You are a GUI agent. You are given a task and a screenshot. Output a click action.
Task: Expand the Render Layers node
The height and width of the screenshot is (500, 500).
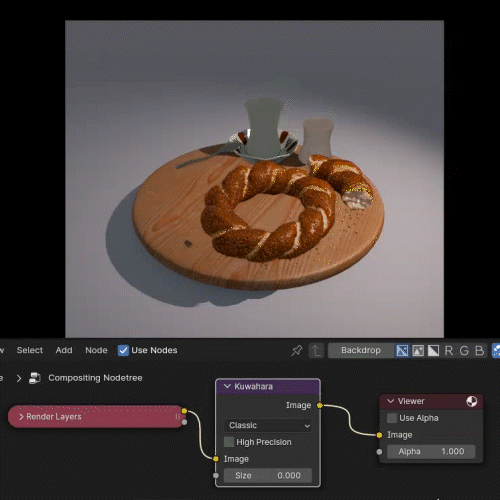(x=21, y=417)
